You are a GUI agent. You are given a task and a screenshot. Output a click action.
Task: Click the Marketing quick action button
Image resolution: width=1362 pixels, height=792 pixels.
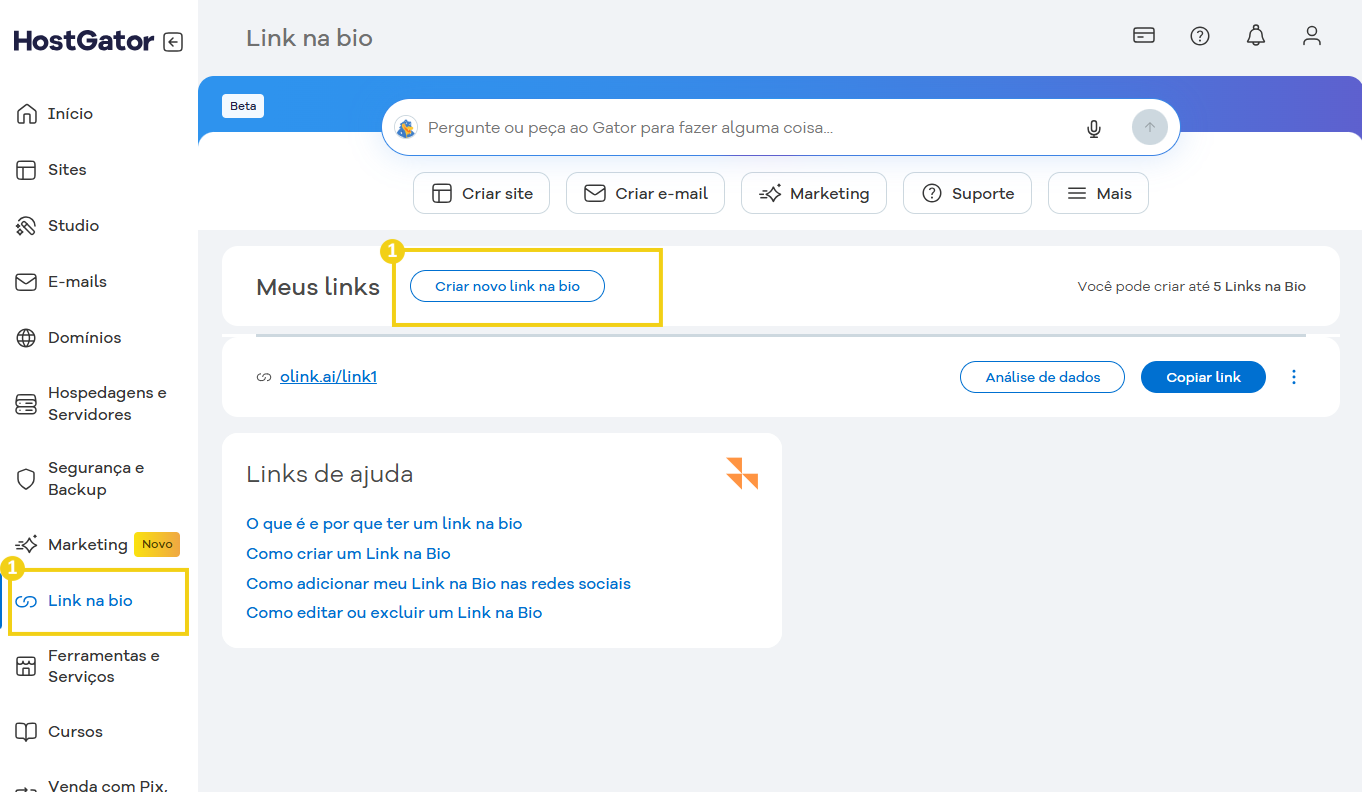coord(814,193)
